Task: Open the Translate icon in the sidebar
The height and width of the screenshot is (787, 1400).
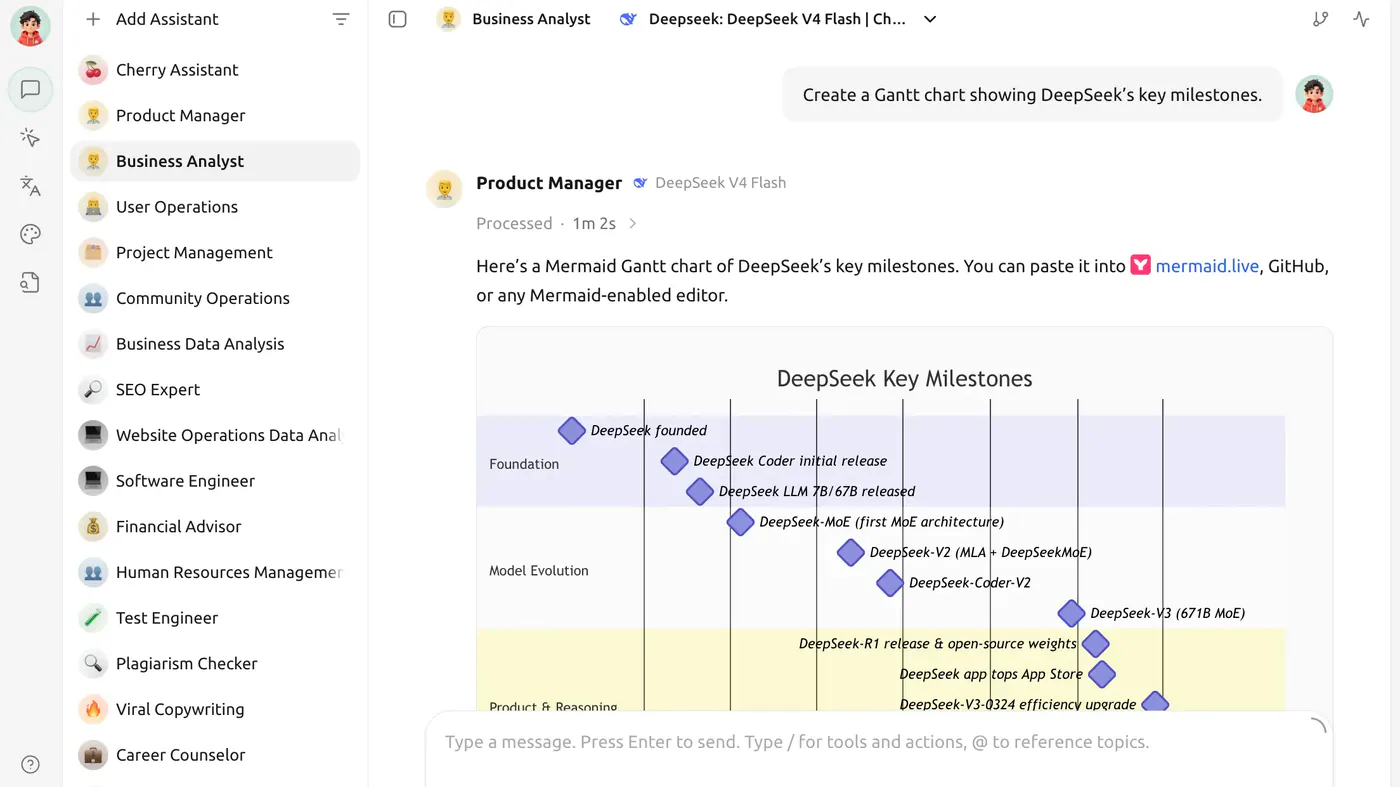Action: (30, 186)
